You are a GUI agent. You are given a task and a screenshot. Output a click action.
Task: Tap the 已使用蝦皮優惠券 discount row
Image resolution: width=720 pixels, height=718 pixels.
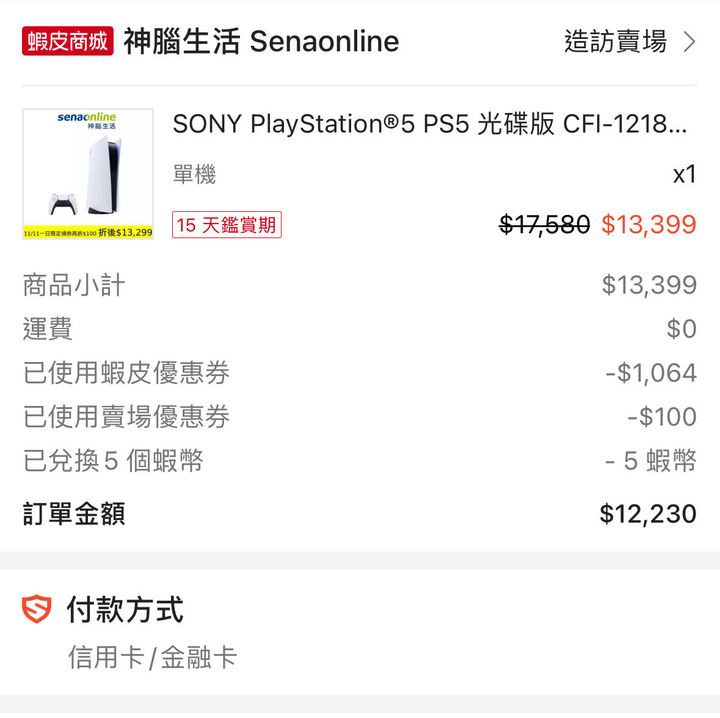click(x=360, y=373)
